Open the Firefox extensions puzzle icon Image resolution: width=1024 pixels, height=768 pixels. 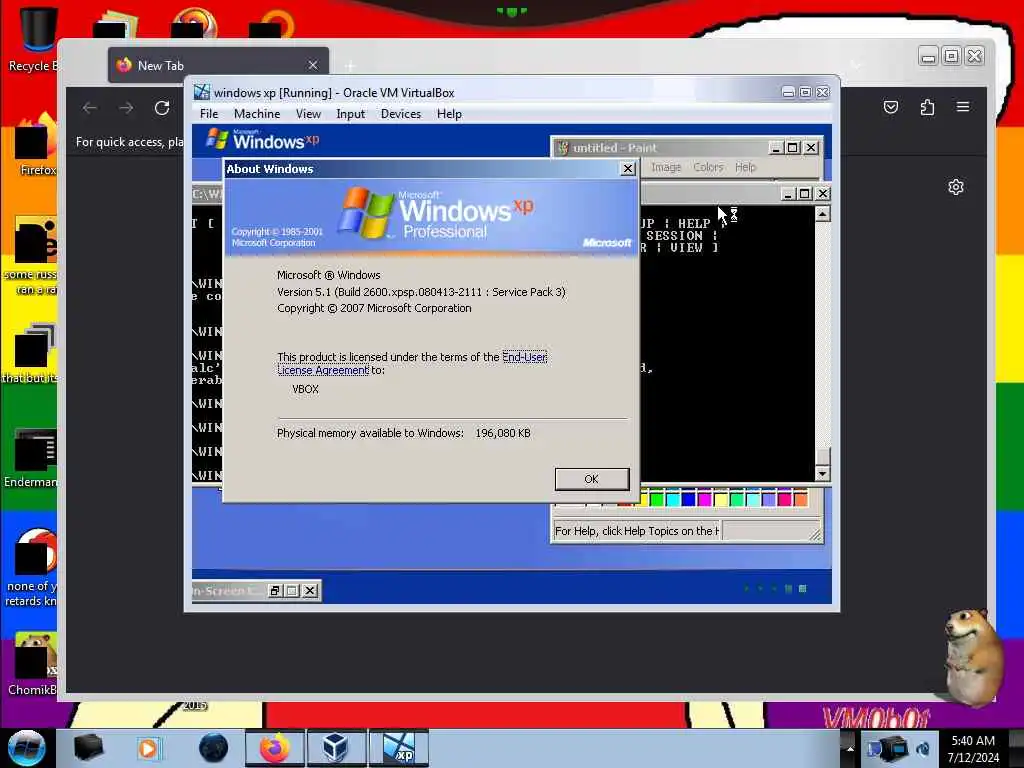point(927,107)
